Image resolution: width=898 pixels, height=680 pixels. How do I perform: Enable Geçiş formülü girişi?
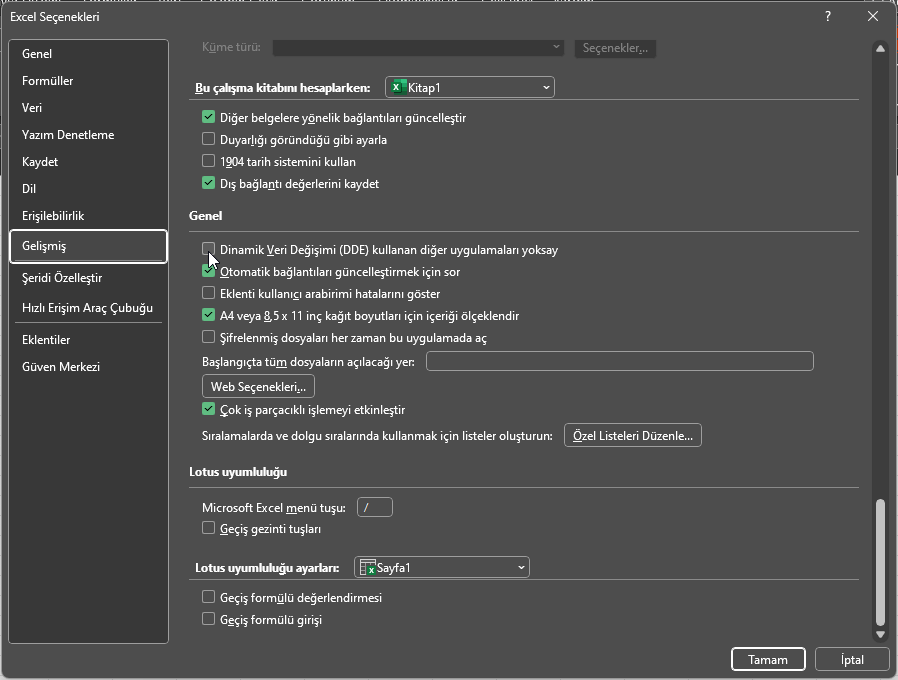click(x=209, y=619)
